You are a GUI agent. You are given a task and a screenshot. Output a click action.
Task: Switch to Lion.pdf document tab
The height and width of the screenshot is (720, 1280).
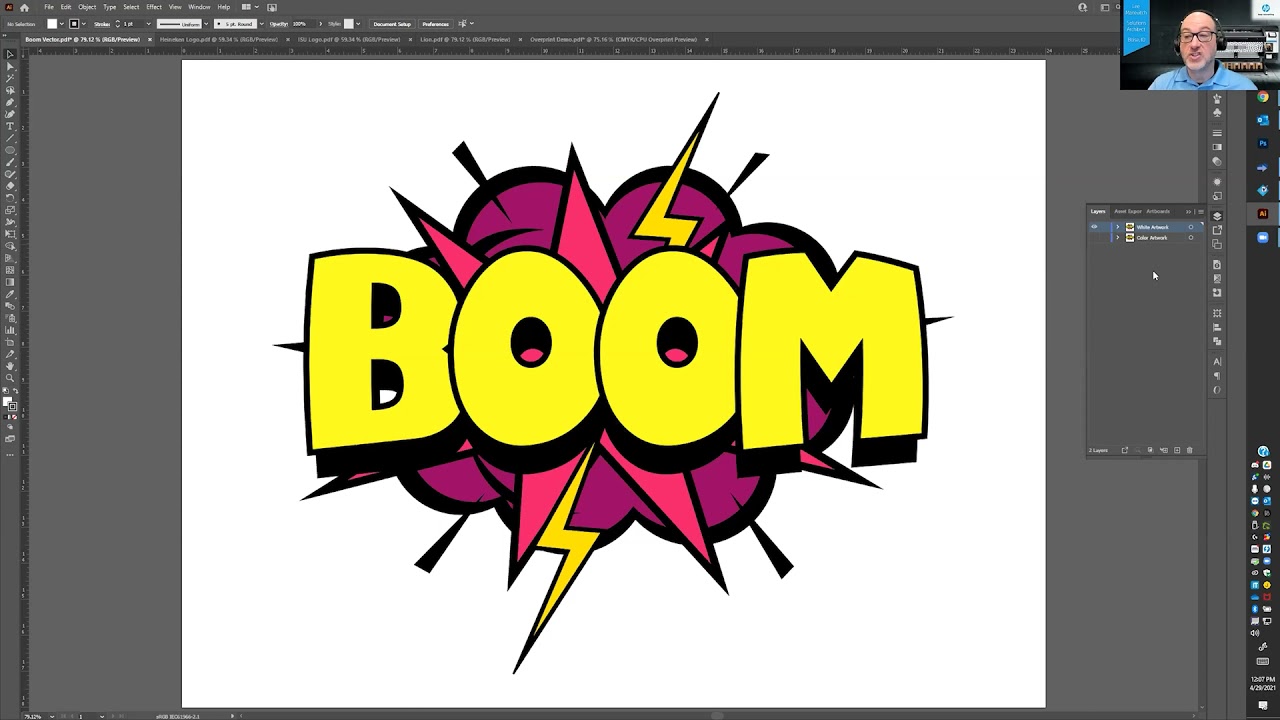click(x=464, y=39)
